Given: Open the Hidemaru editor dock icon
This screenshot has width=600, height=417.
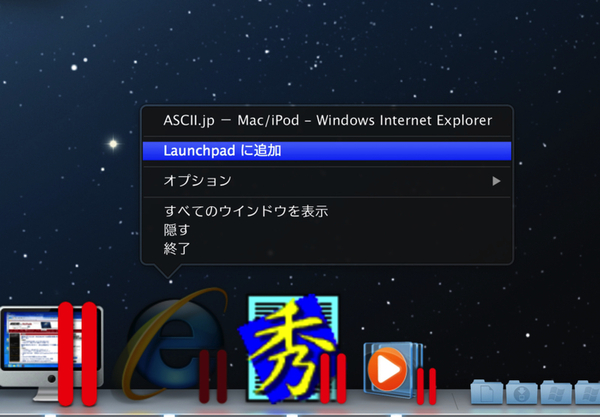Looking at the screenshot, I should 293,349.
